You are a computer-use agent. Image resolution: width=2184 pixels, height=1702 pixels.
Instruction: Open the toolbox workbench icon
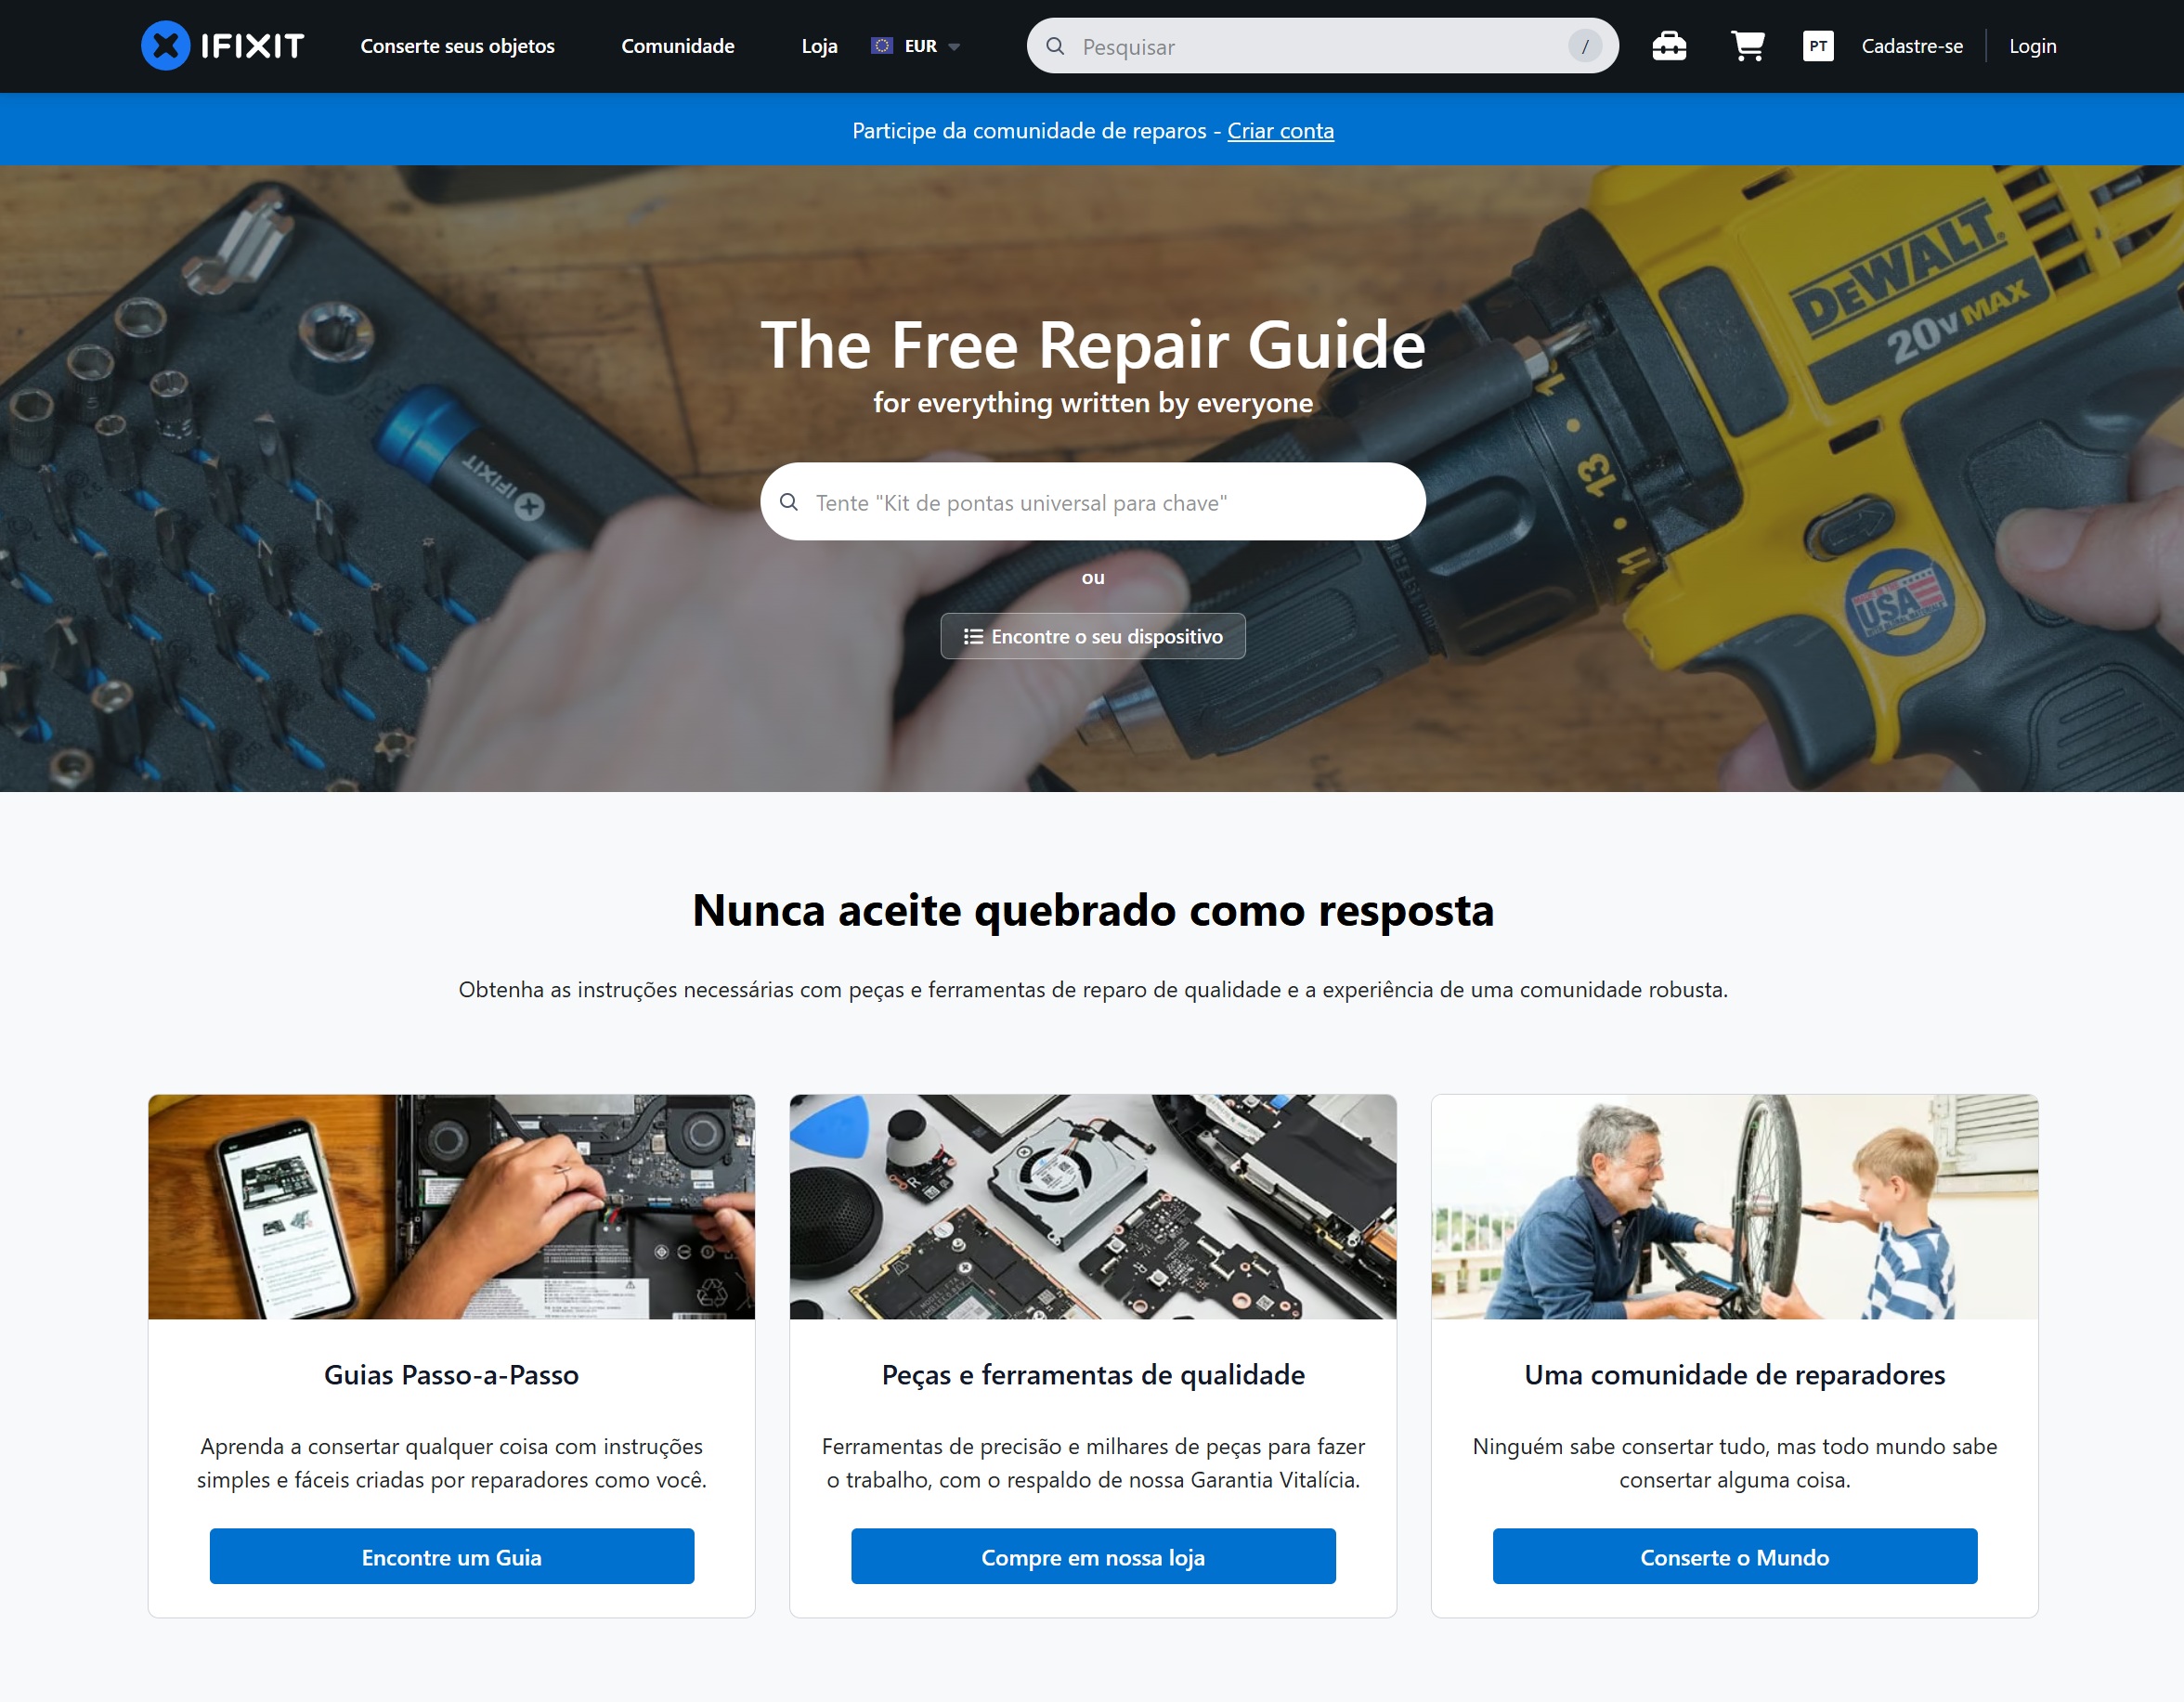tap(1669, 46)
